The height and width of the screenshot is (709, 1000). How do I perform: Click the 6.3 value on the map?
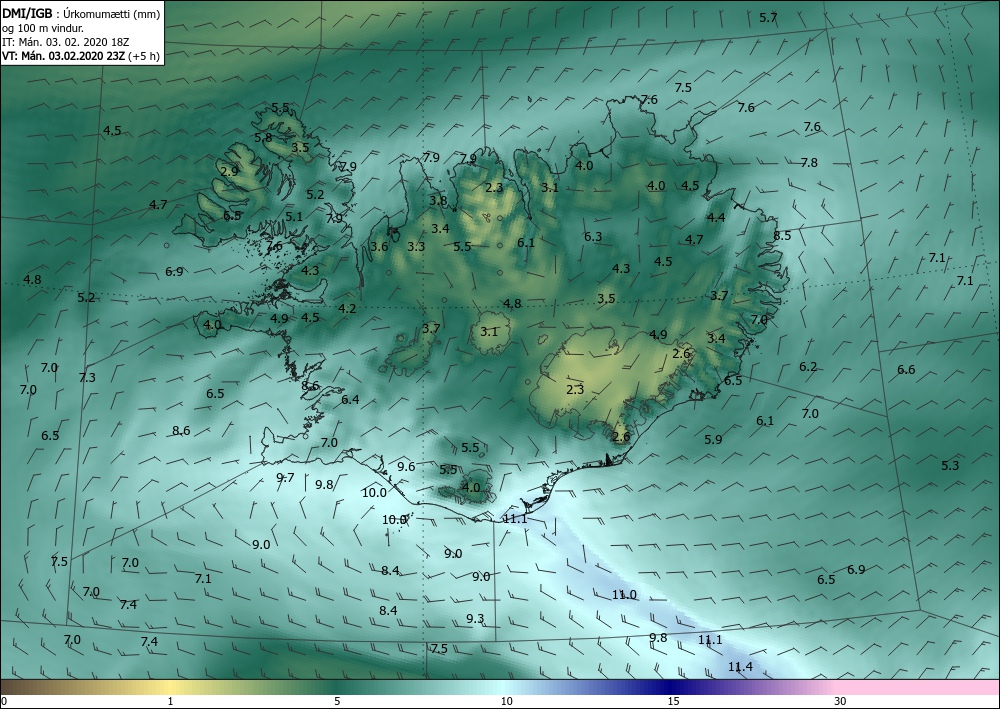[593, 237]
